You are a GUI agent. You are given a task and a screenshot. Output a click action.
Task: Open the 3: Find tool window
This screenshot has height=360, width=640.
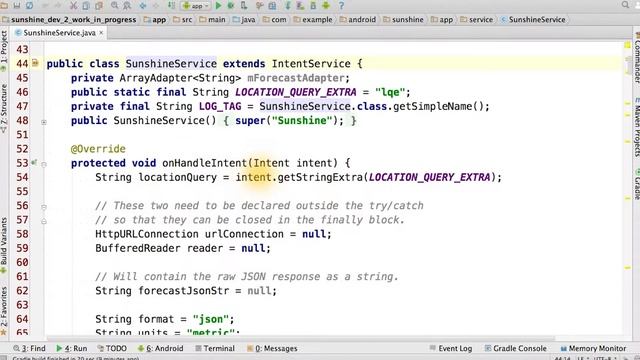pos(29,348)
